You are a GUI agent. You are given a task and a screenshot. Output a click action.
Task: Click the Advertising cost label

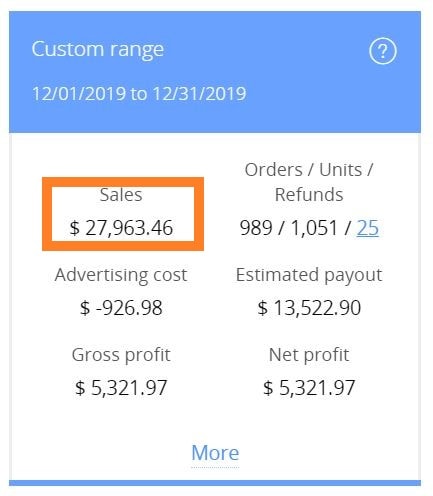[x=121, y=275]
